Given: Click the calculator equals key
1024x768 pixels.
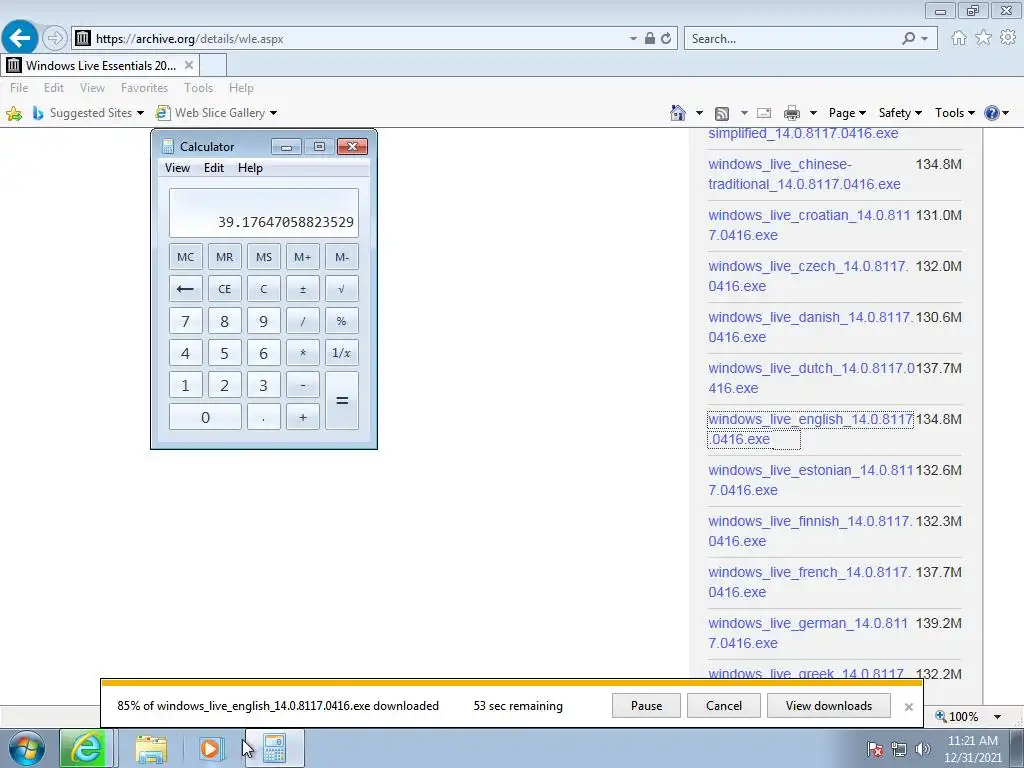Looking at the screenshot, I should pos(342,400).
